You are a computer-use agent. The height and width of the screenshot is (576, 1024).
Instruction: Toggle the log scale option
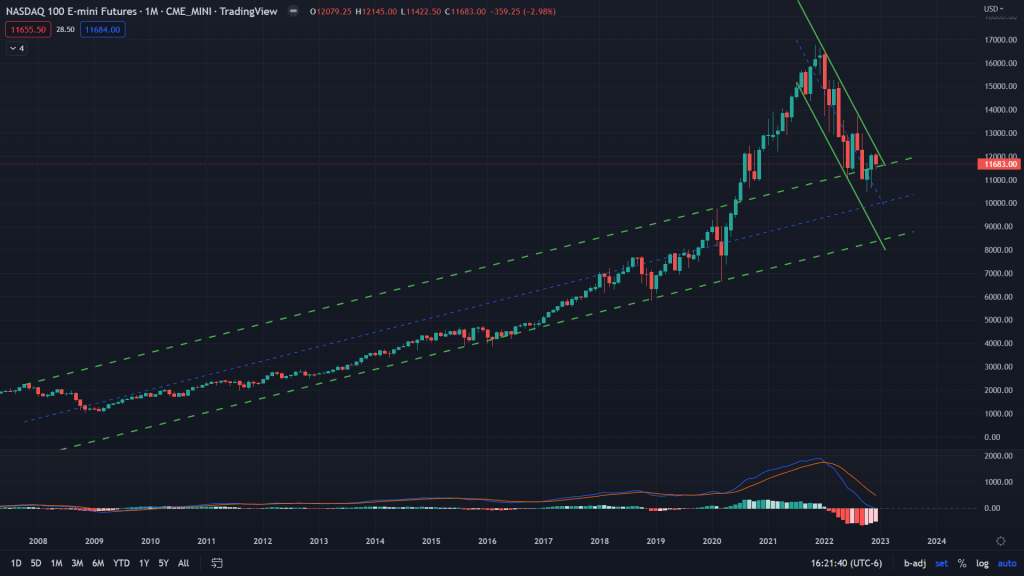tap(982, 563)
